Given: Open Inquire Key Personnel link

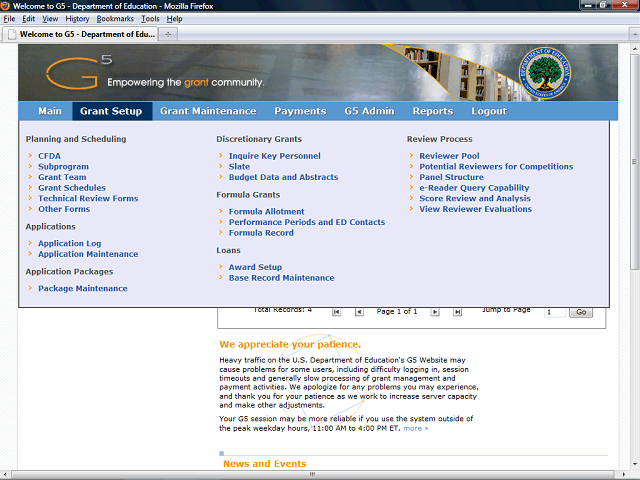Looking at the screenshot, I should pos(275,156).
